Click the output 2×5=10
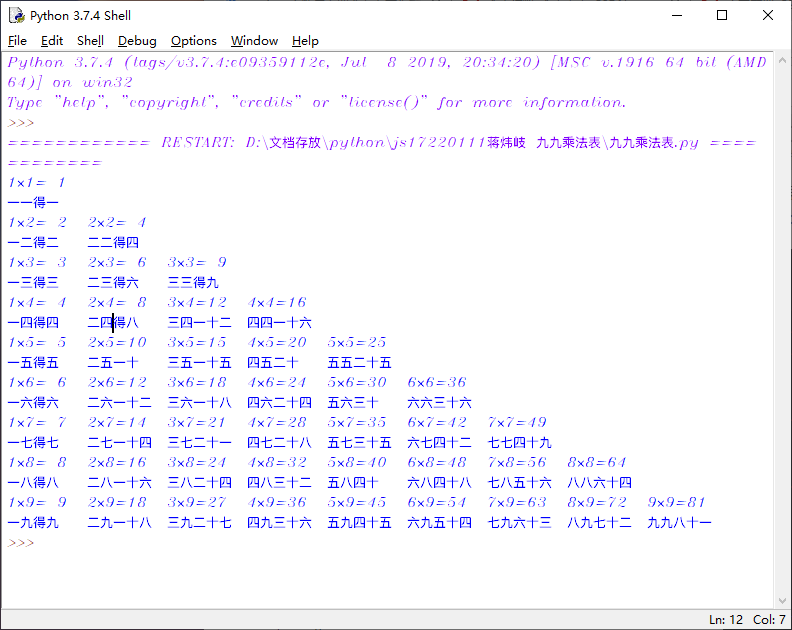The height and width of the screenshot is (630, 792). pos(117,342)
